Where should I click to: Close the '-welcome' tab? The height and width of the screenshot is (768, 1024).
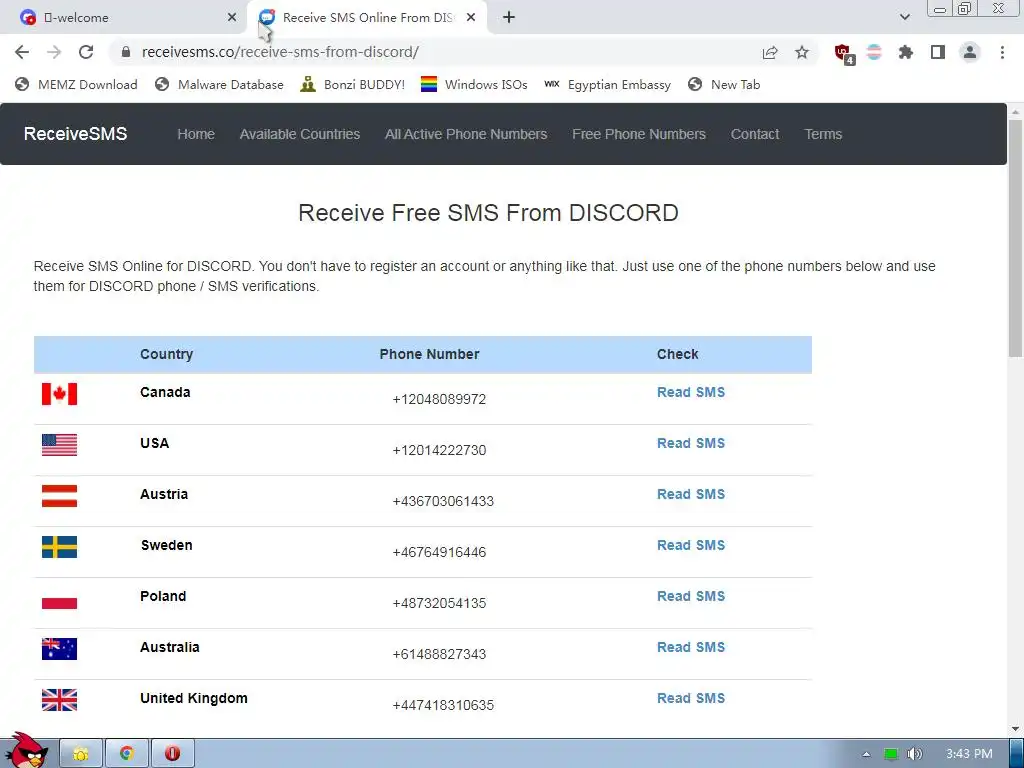232,18
